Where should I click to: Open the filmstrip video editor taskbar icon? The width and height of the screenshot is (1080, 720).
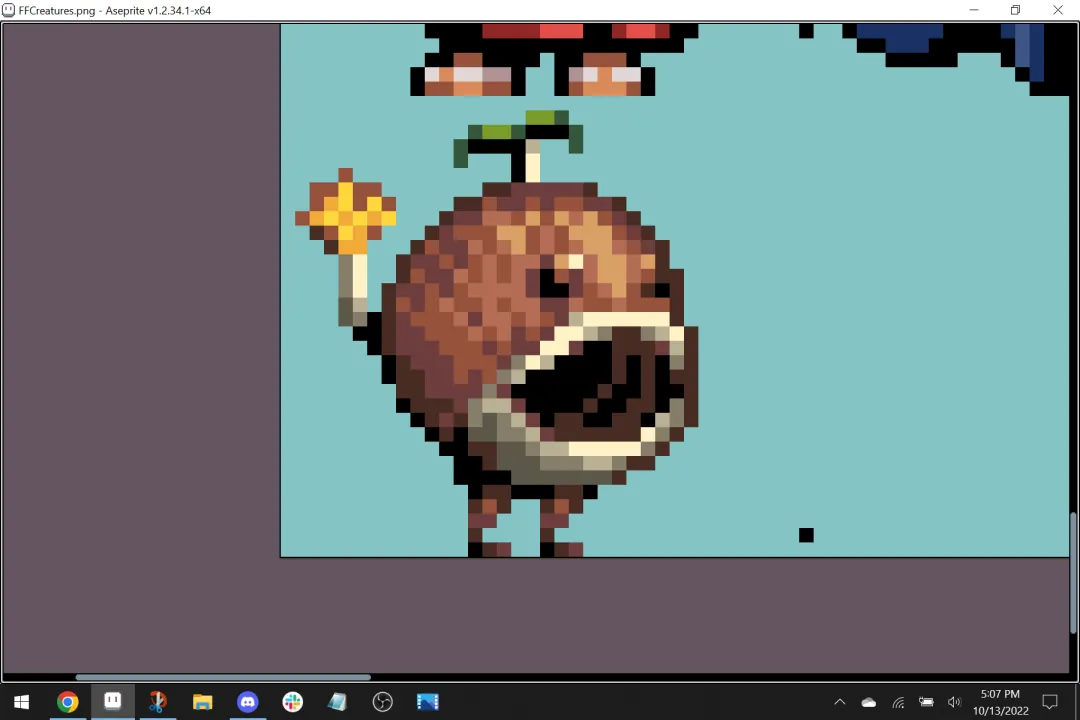pyautogui.click(x=428, y=701)
